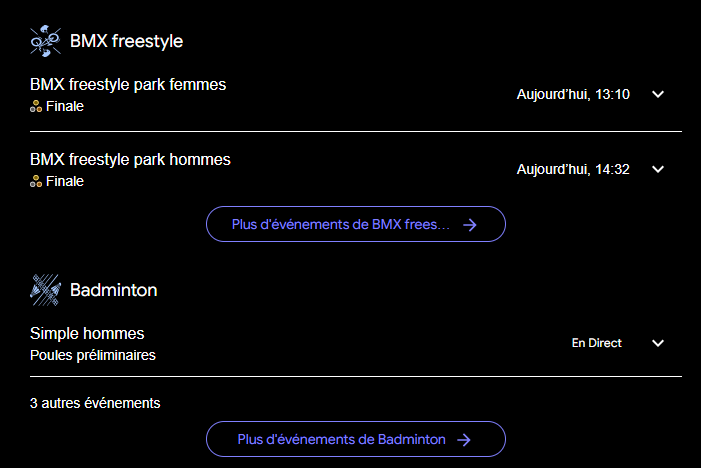Click the medal icon for women's park final
Viewport: 701px width, 468px height.
36,106
